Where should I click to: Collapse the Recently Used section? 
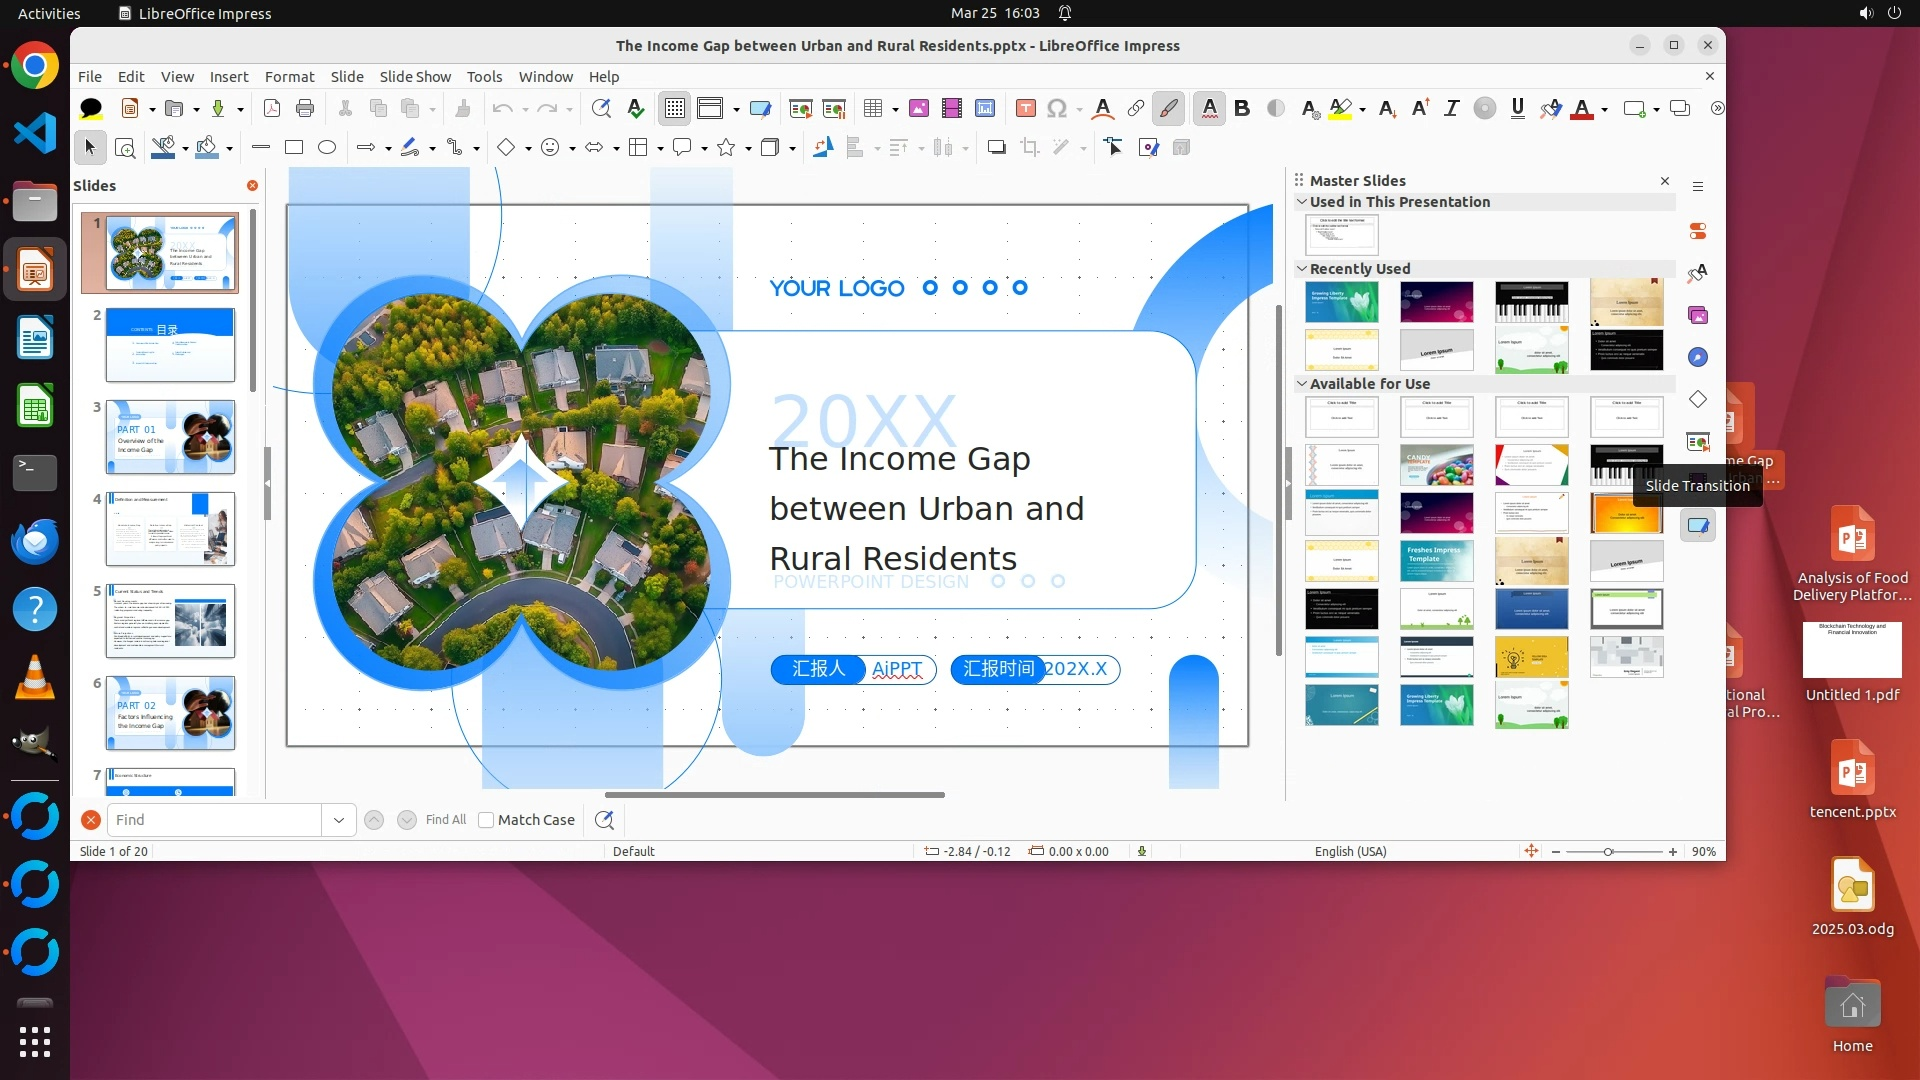[1302, 269]
